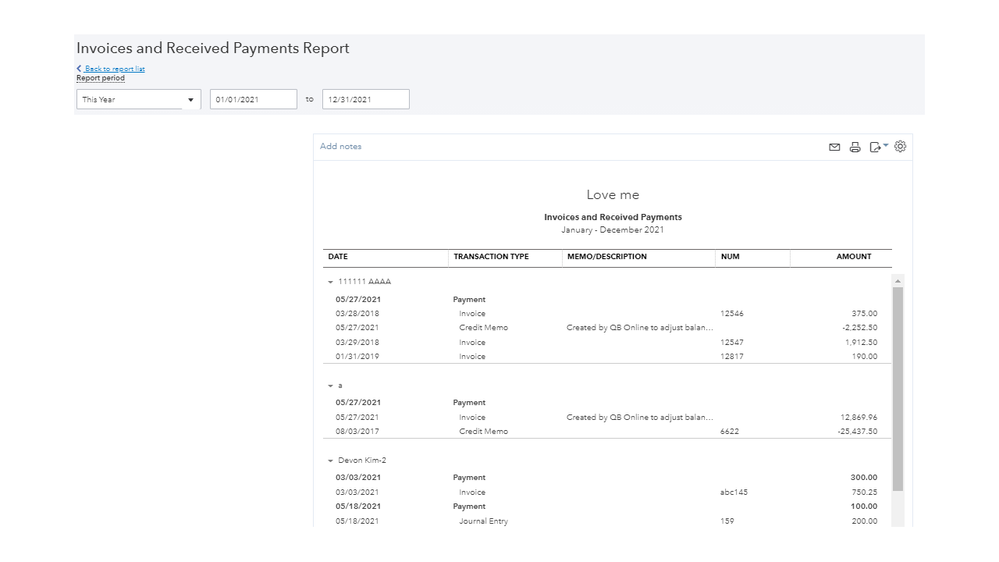Click the back arrow beside Back to report list
Screen dimensions: 999x562
[79, 69]
